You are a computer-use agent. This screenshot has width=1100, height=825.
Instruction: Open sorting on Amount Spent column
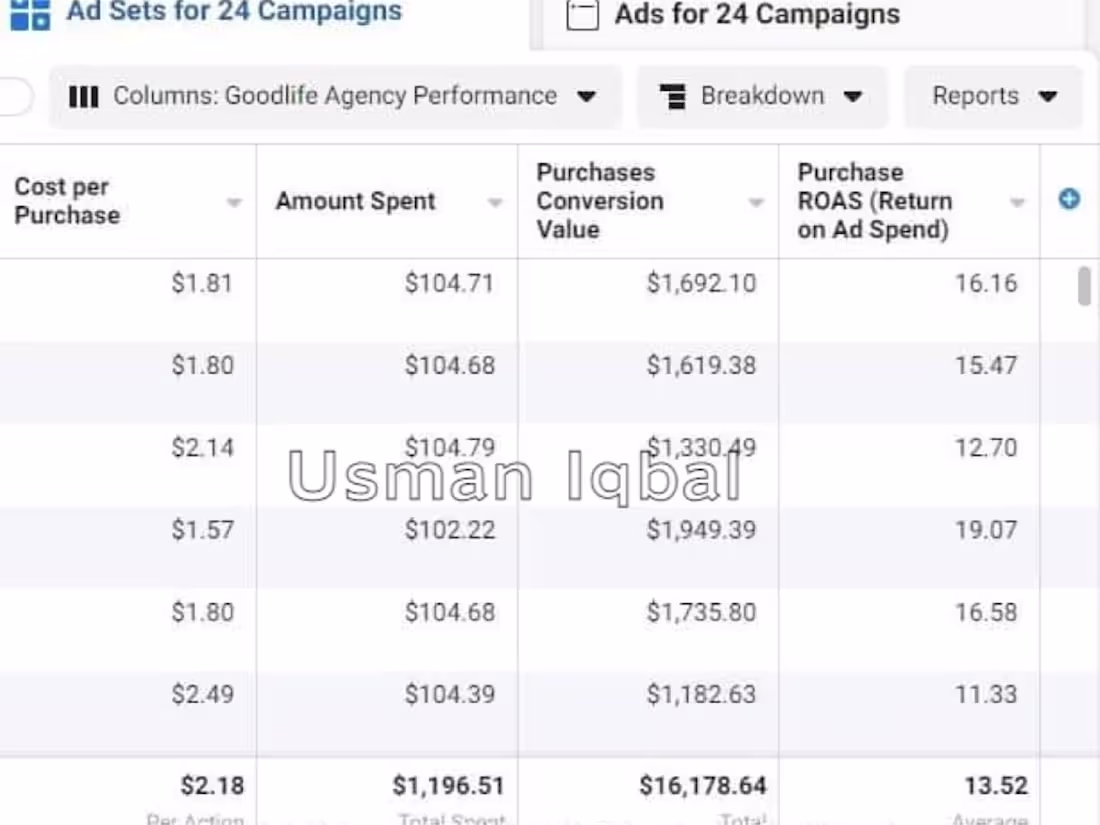(x=495, y=202)
